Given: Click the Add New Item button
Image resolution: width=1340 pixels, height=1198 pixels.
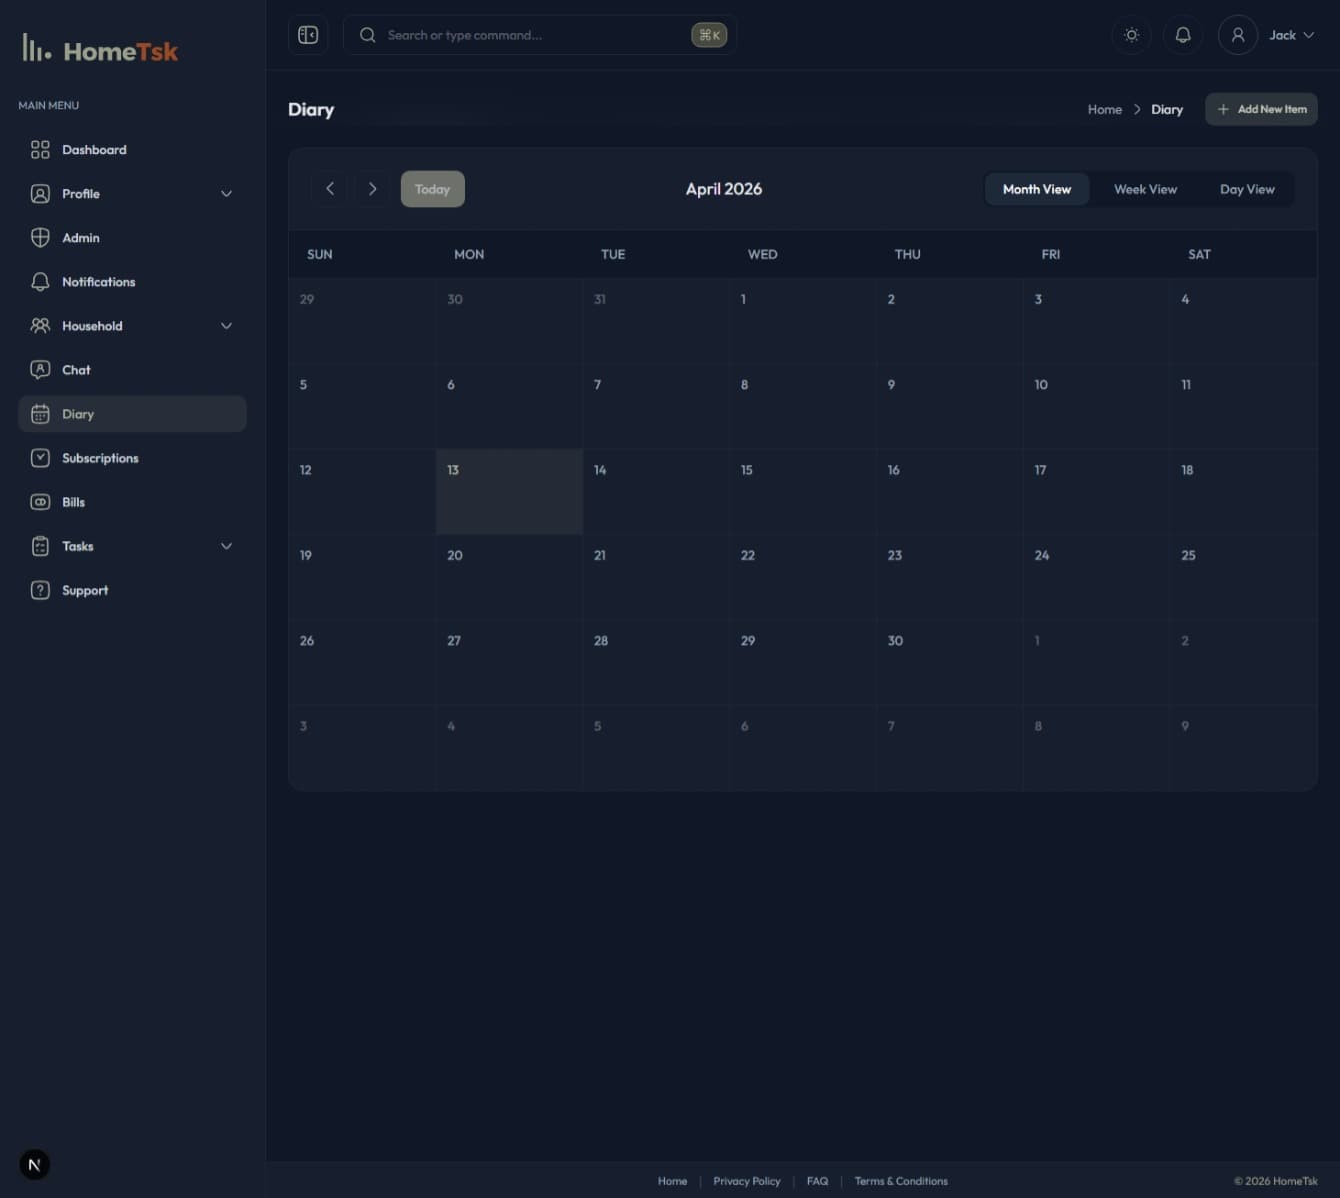Looking at the screenshot, I should click(x=1261, y=109).
